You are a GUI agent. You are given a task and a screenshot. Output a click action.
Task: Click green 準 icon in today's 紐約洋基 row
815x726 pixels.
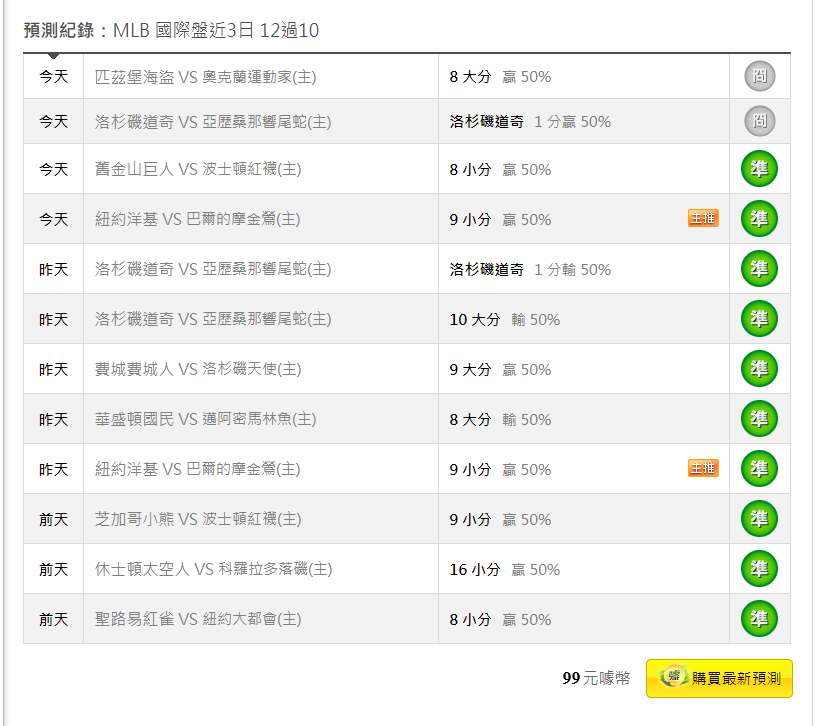[x=759, y=219]
